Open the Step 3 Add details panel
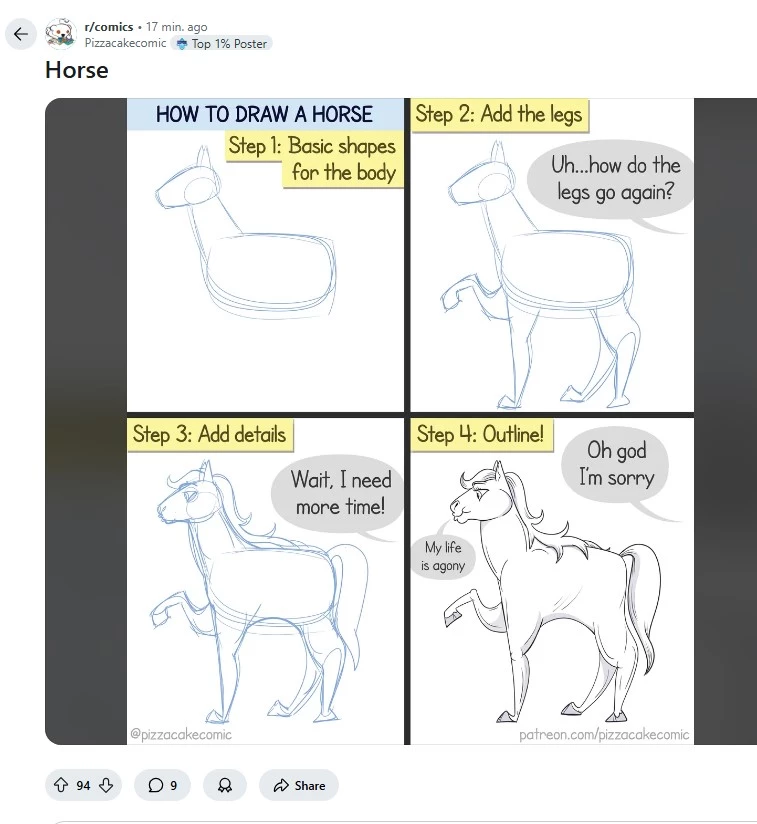757x824 pixels. pos(265,581)
